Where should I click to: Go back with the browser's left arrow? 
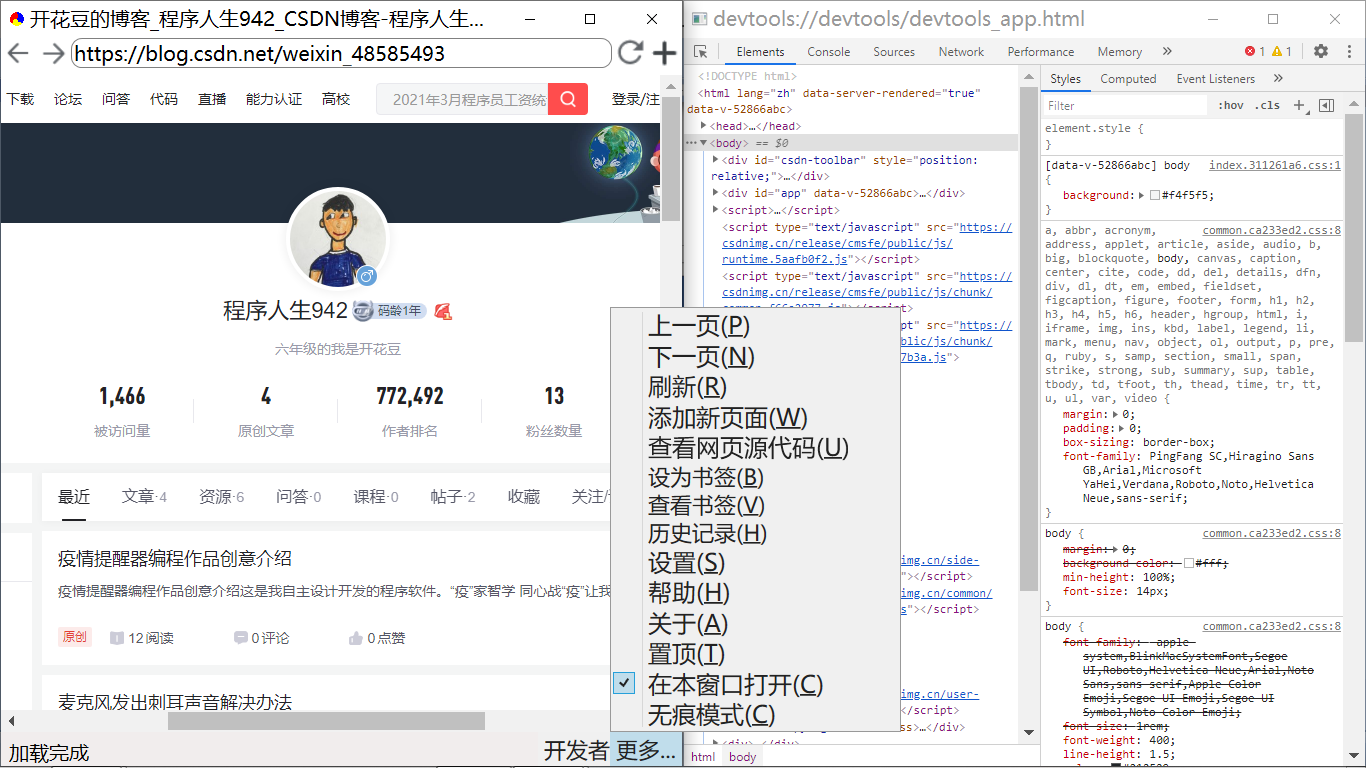18,53
